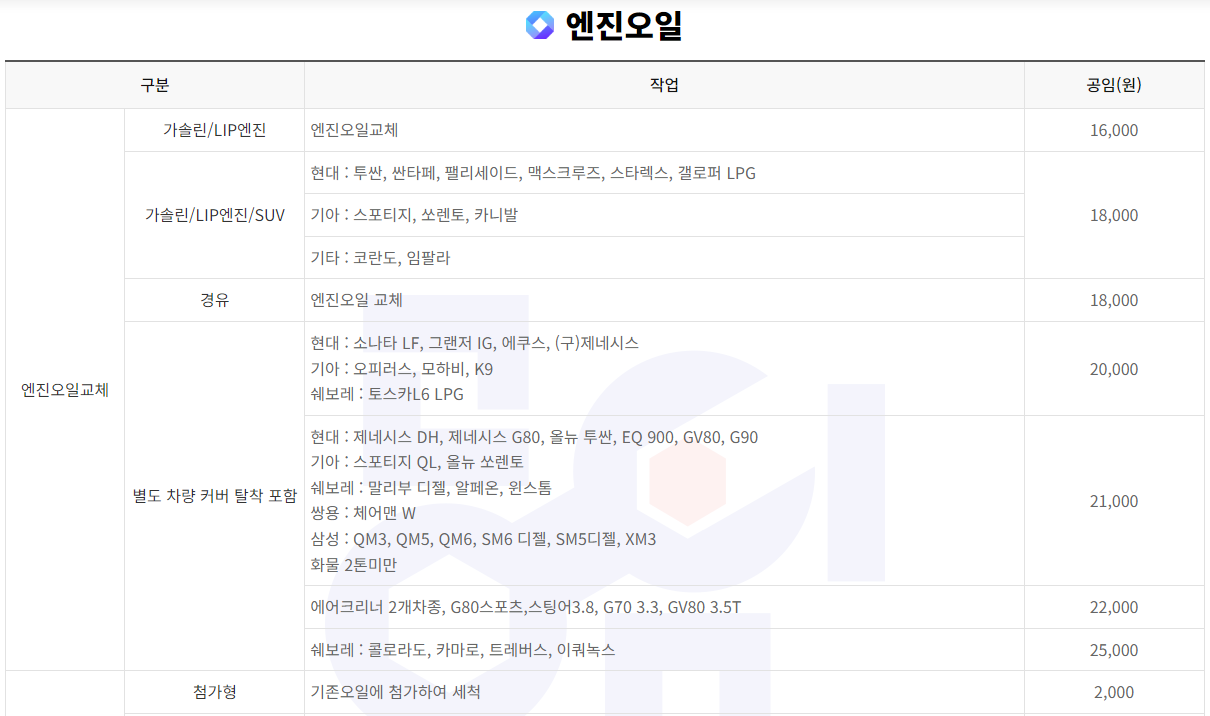Image resolution: width=1210 pixels, height=716 pixels.
Task: Click the 현대 : 투싼, 싼타페 vehicle list row
Action: (x=664, y=173)
